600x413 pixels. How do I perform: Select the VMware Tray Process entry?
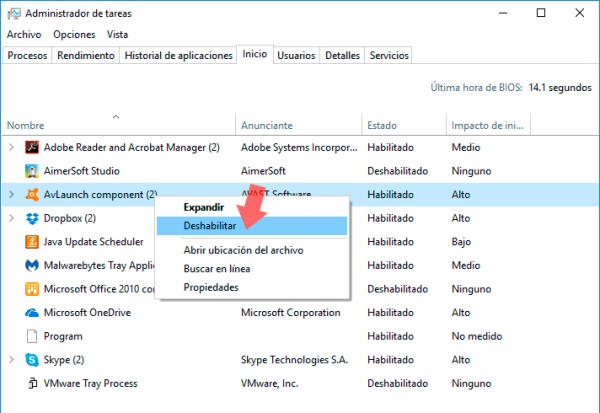tap(90, 384)
